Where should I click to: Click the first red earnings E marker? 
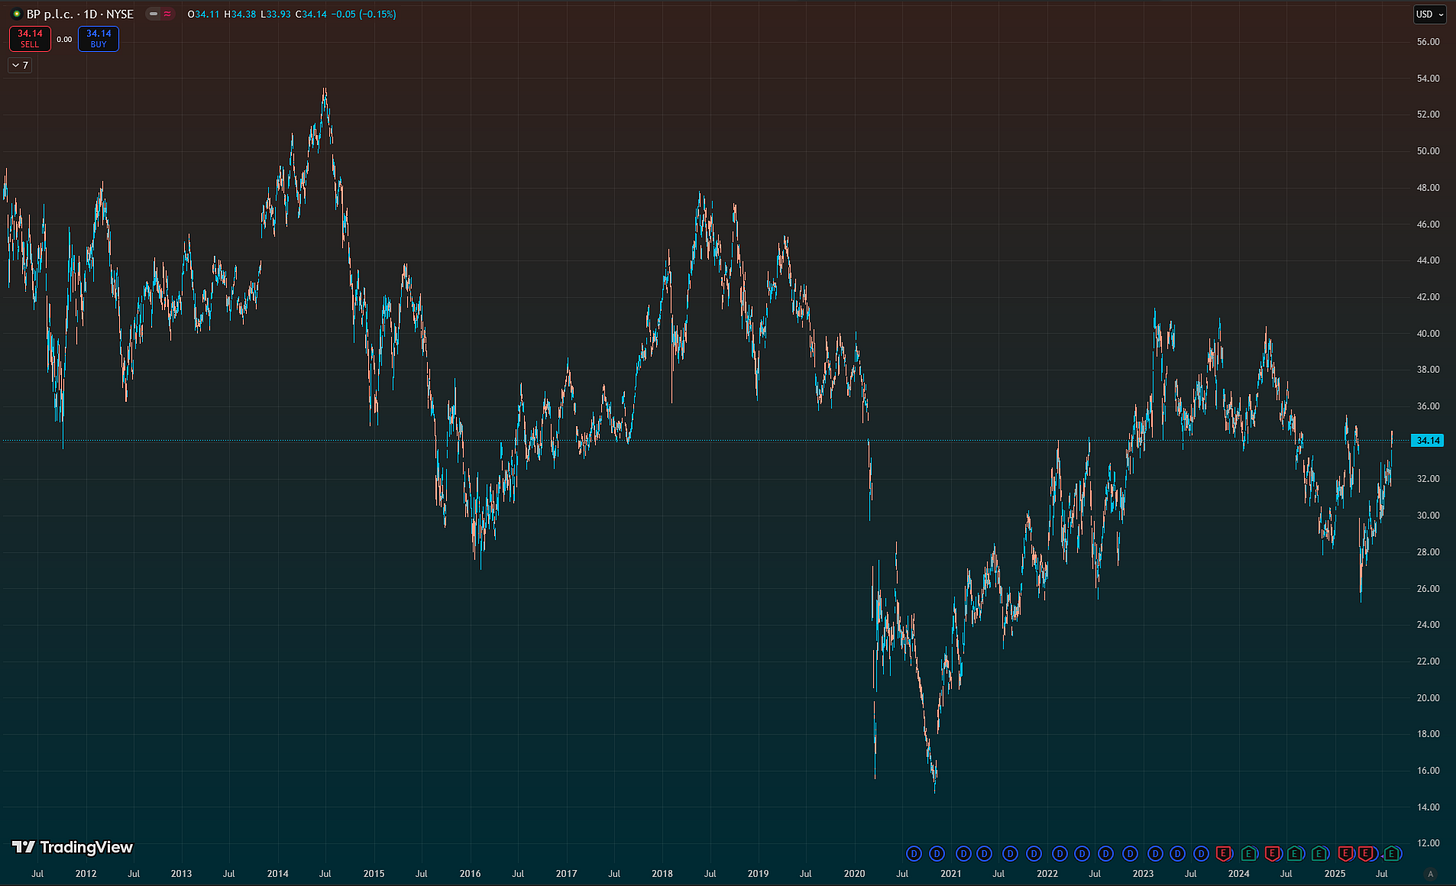(x=1224, y=854)
